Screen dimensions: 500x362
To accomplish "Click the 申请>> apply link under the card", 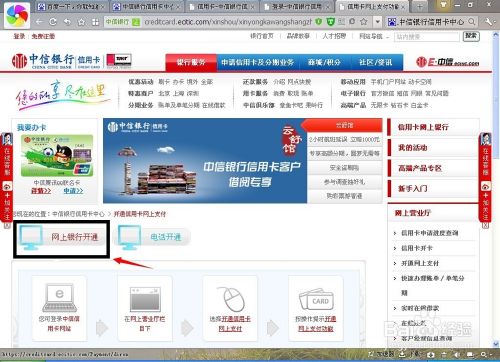I will [x=73, y=191].
